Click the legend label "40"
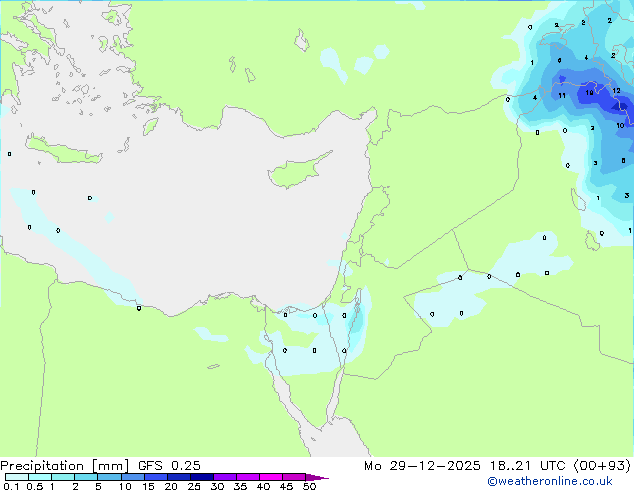The width and height of the screenshot is (634, 490). tap(263, 486)
